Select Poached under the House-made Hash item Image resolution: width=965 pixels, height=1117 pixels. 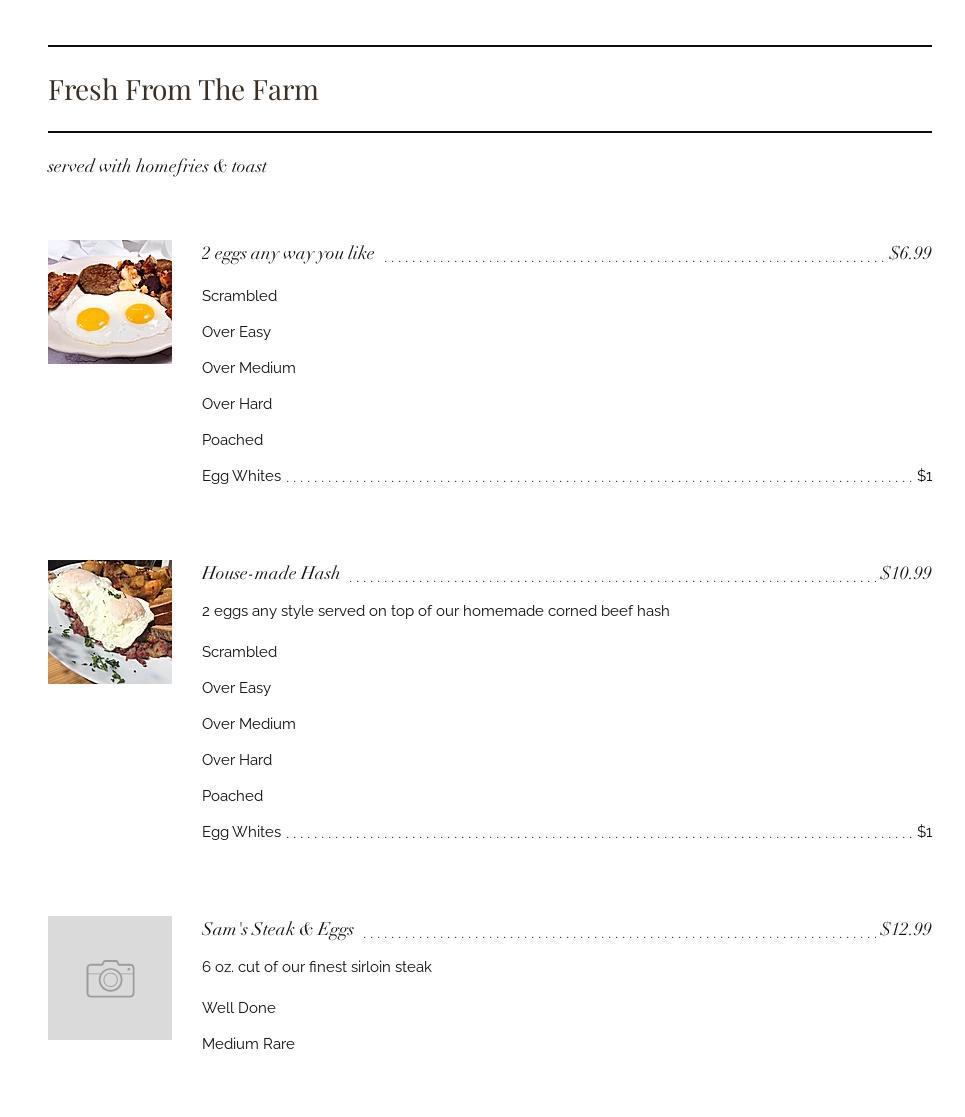tap(232, 796)
